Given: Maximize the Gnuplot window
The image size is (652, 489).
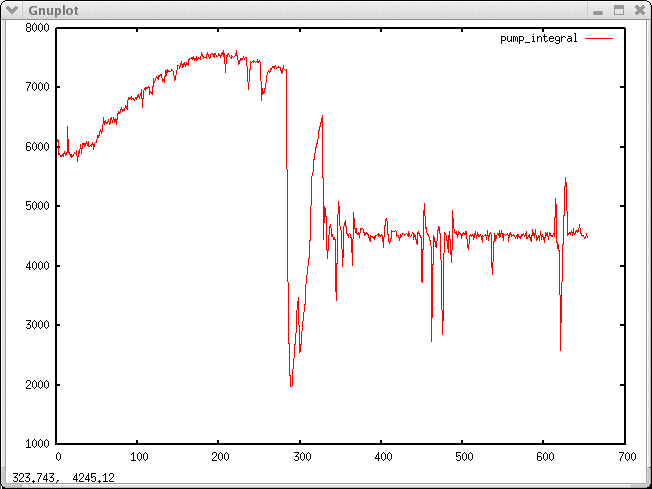Looking at the screenshot, I should click(x=619, y=10).
